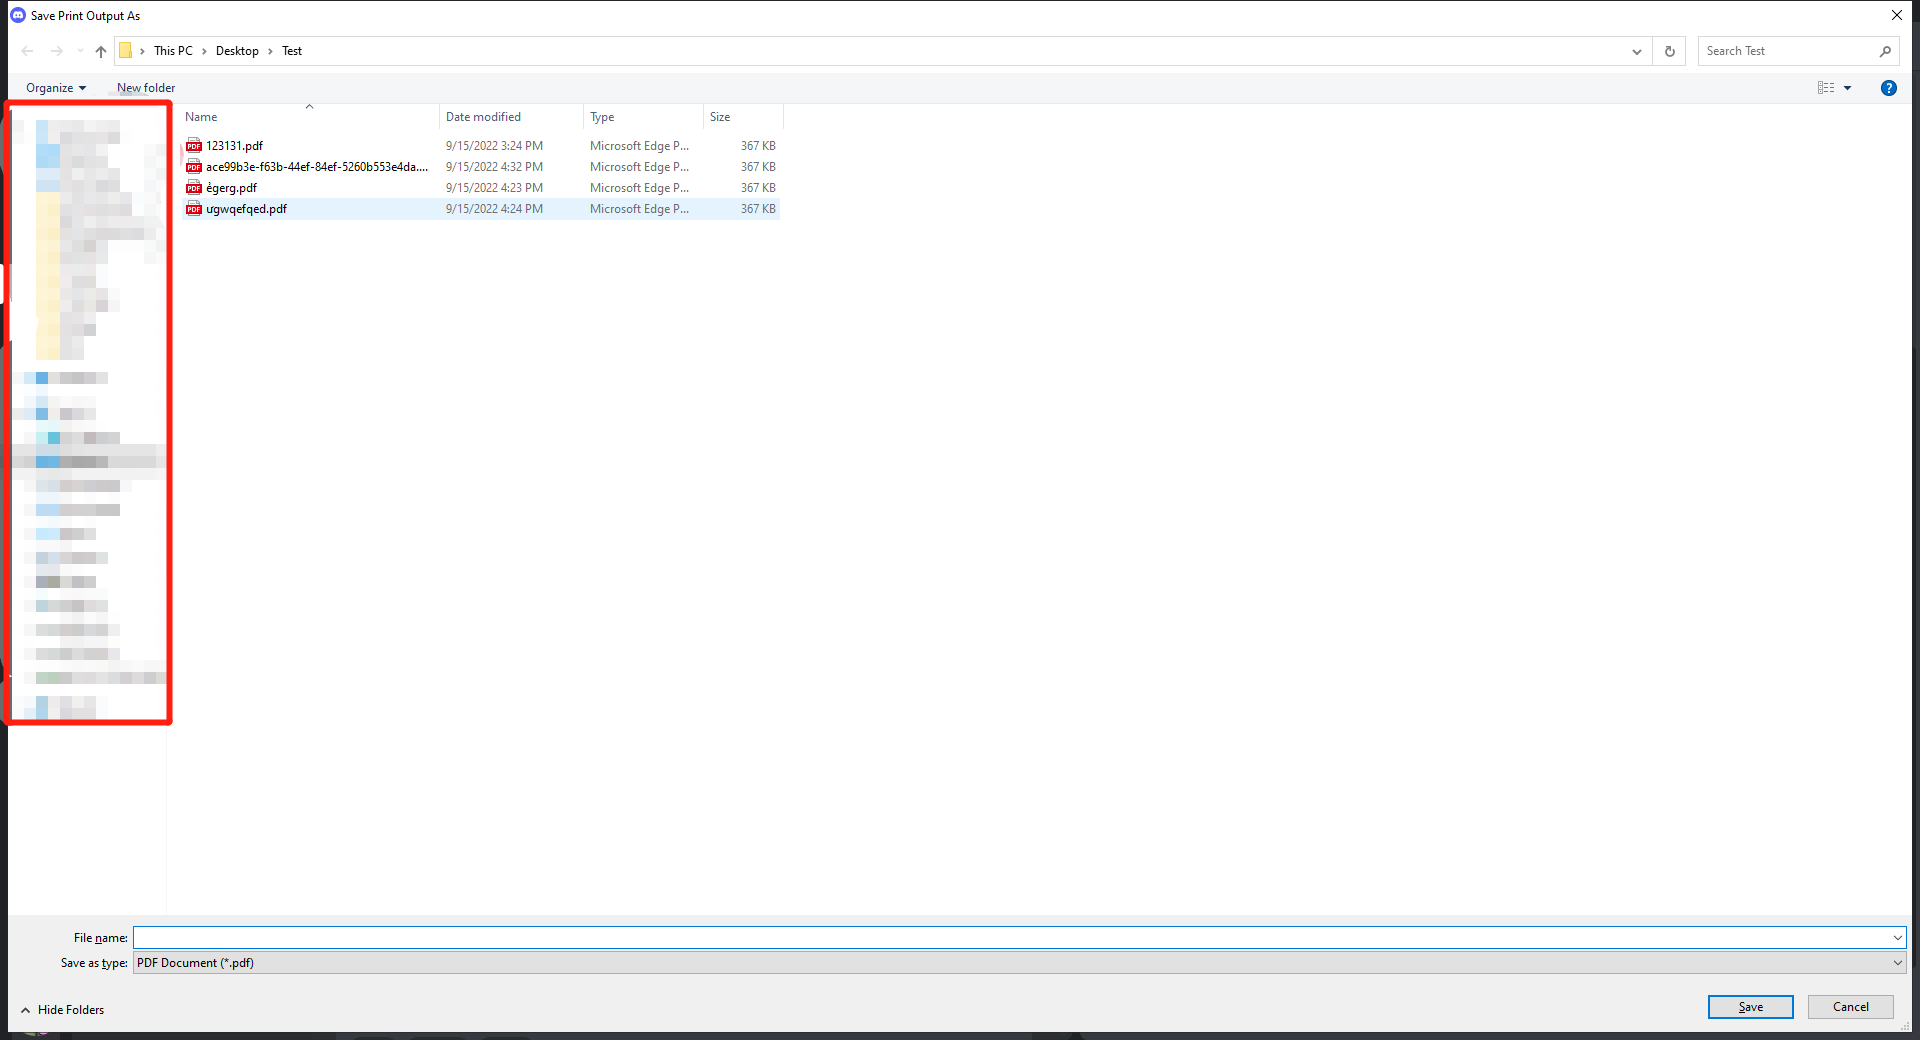Click the search magnifier icon
This screenshot has height=1040, width=1920.
(1885, 51)
